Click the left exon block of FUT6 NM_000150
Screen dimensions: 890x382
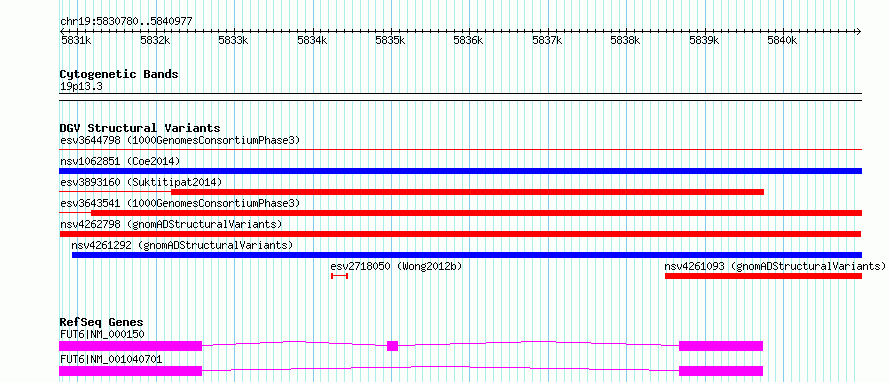(x=131, y=346)
